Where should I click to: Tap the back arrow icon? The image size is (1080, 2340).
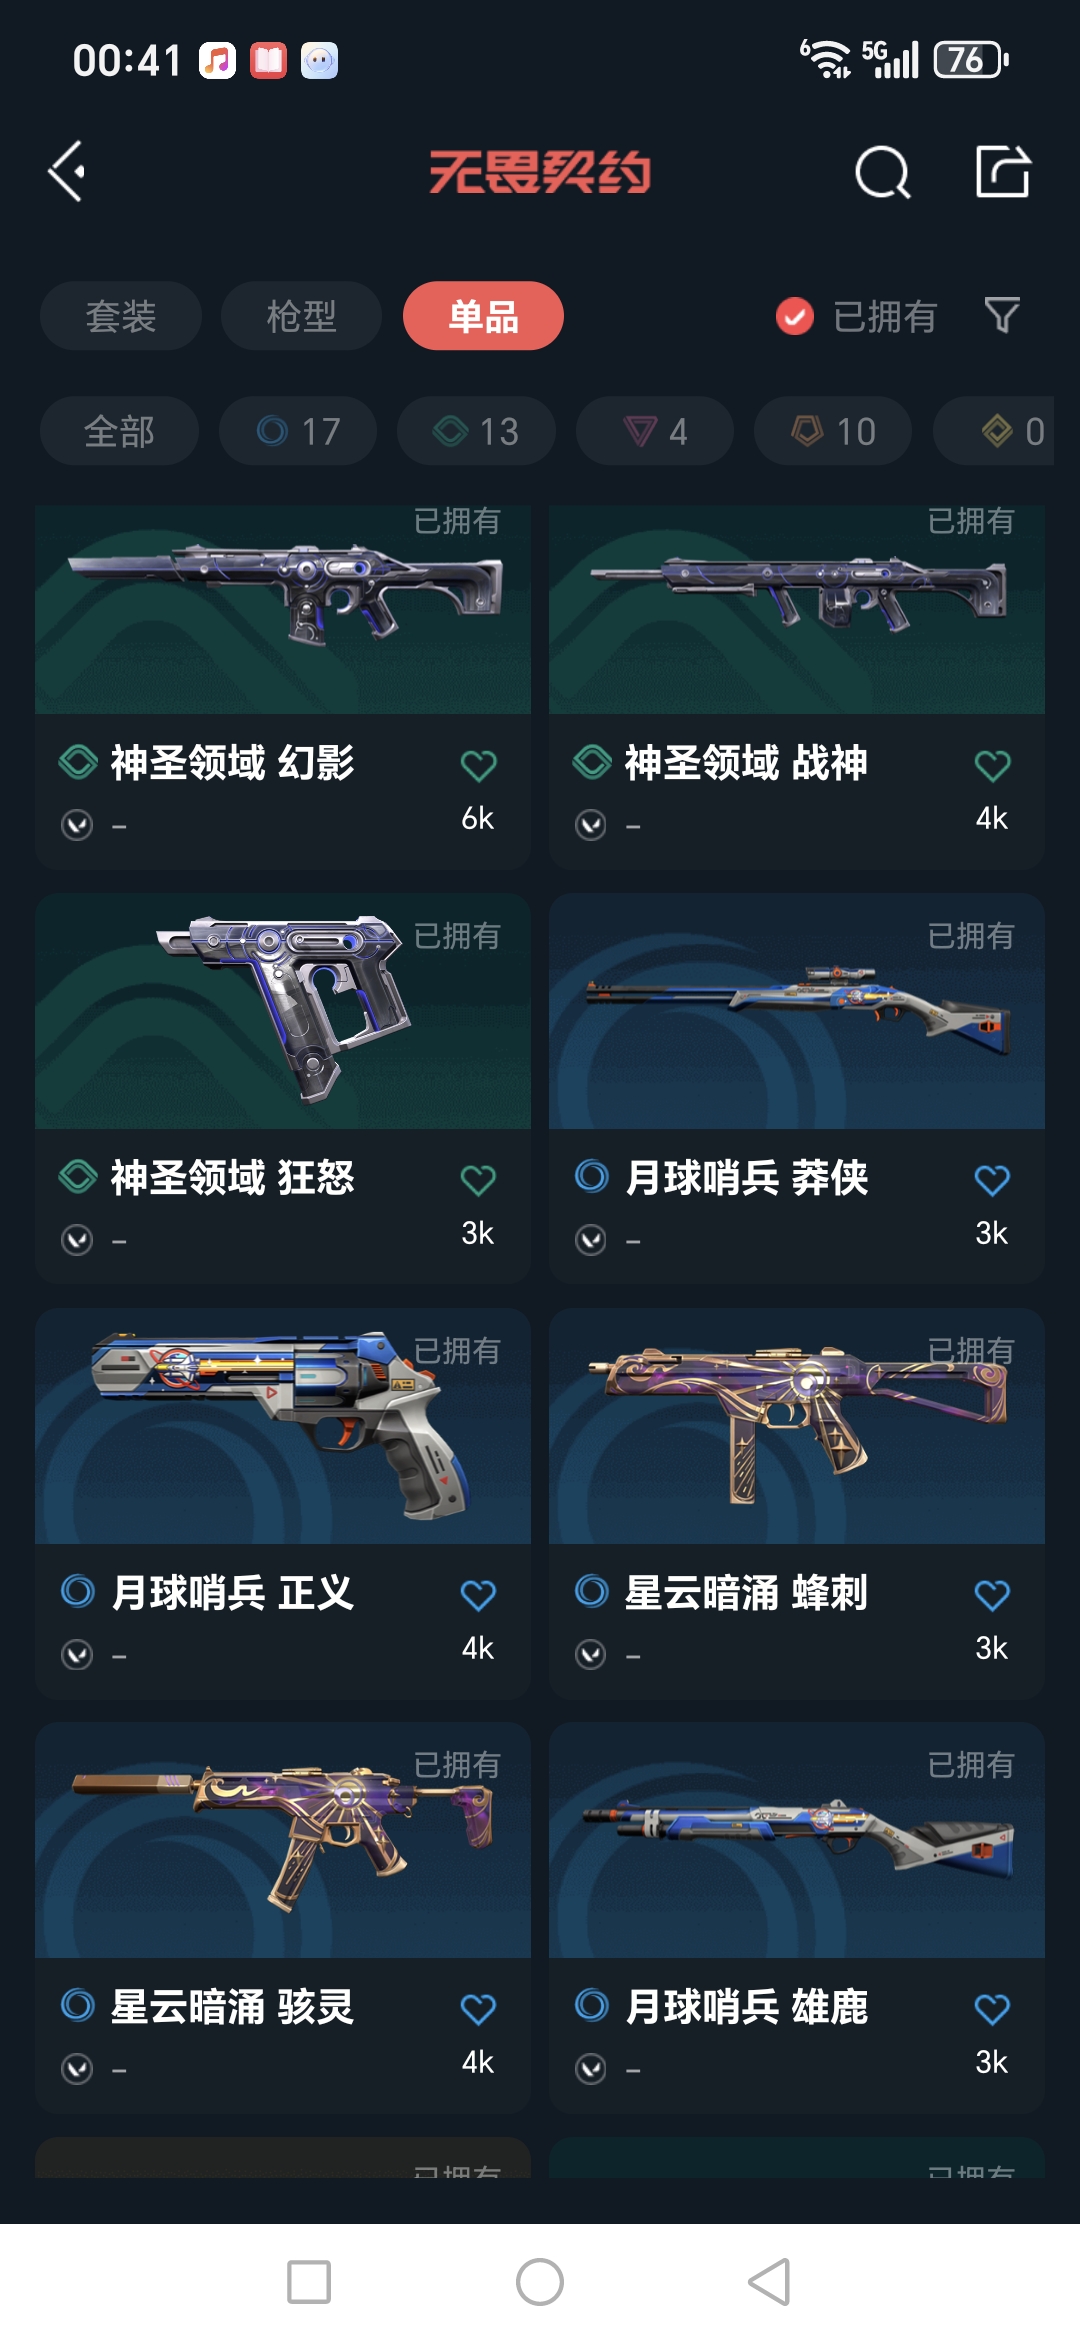67,172
